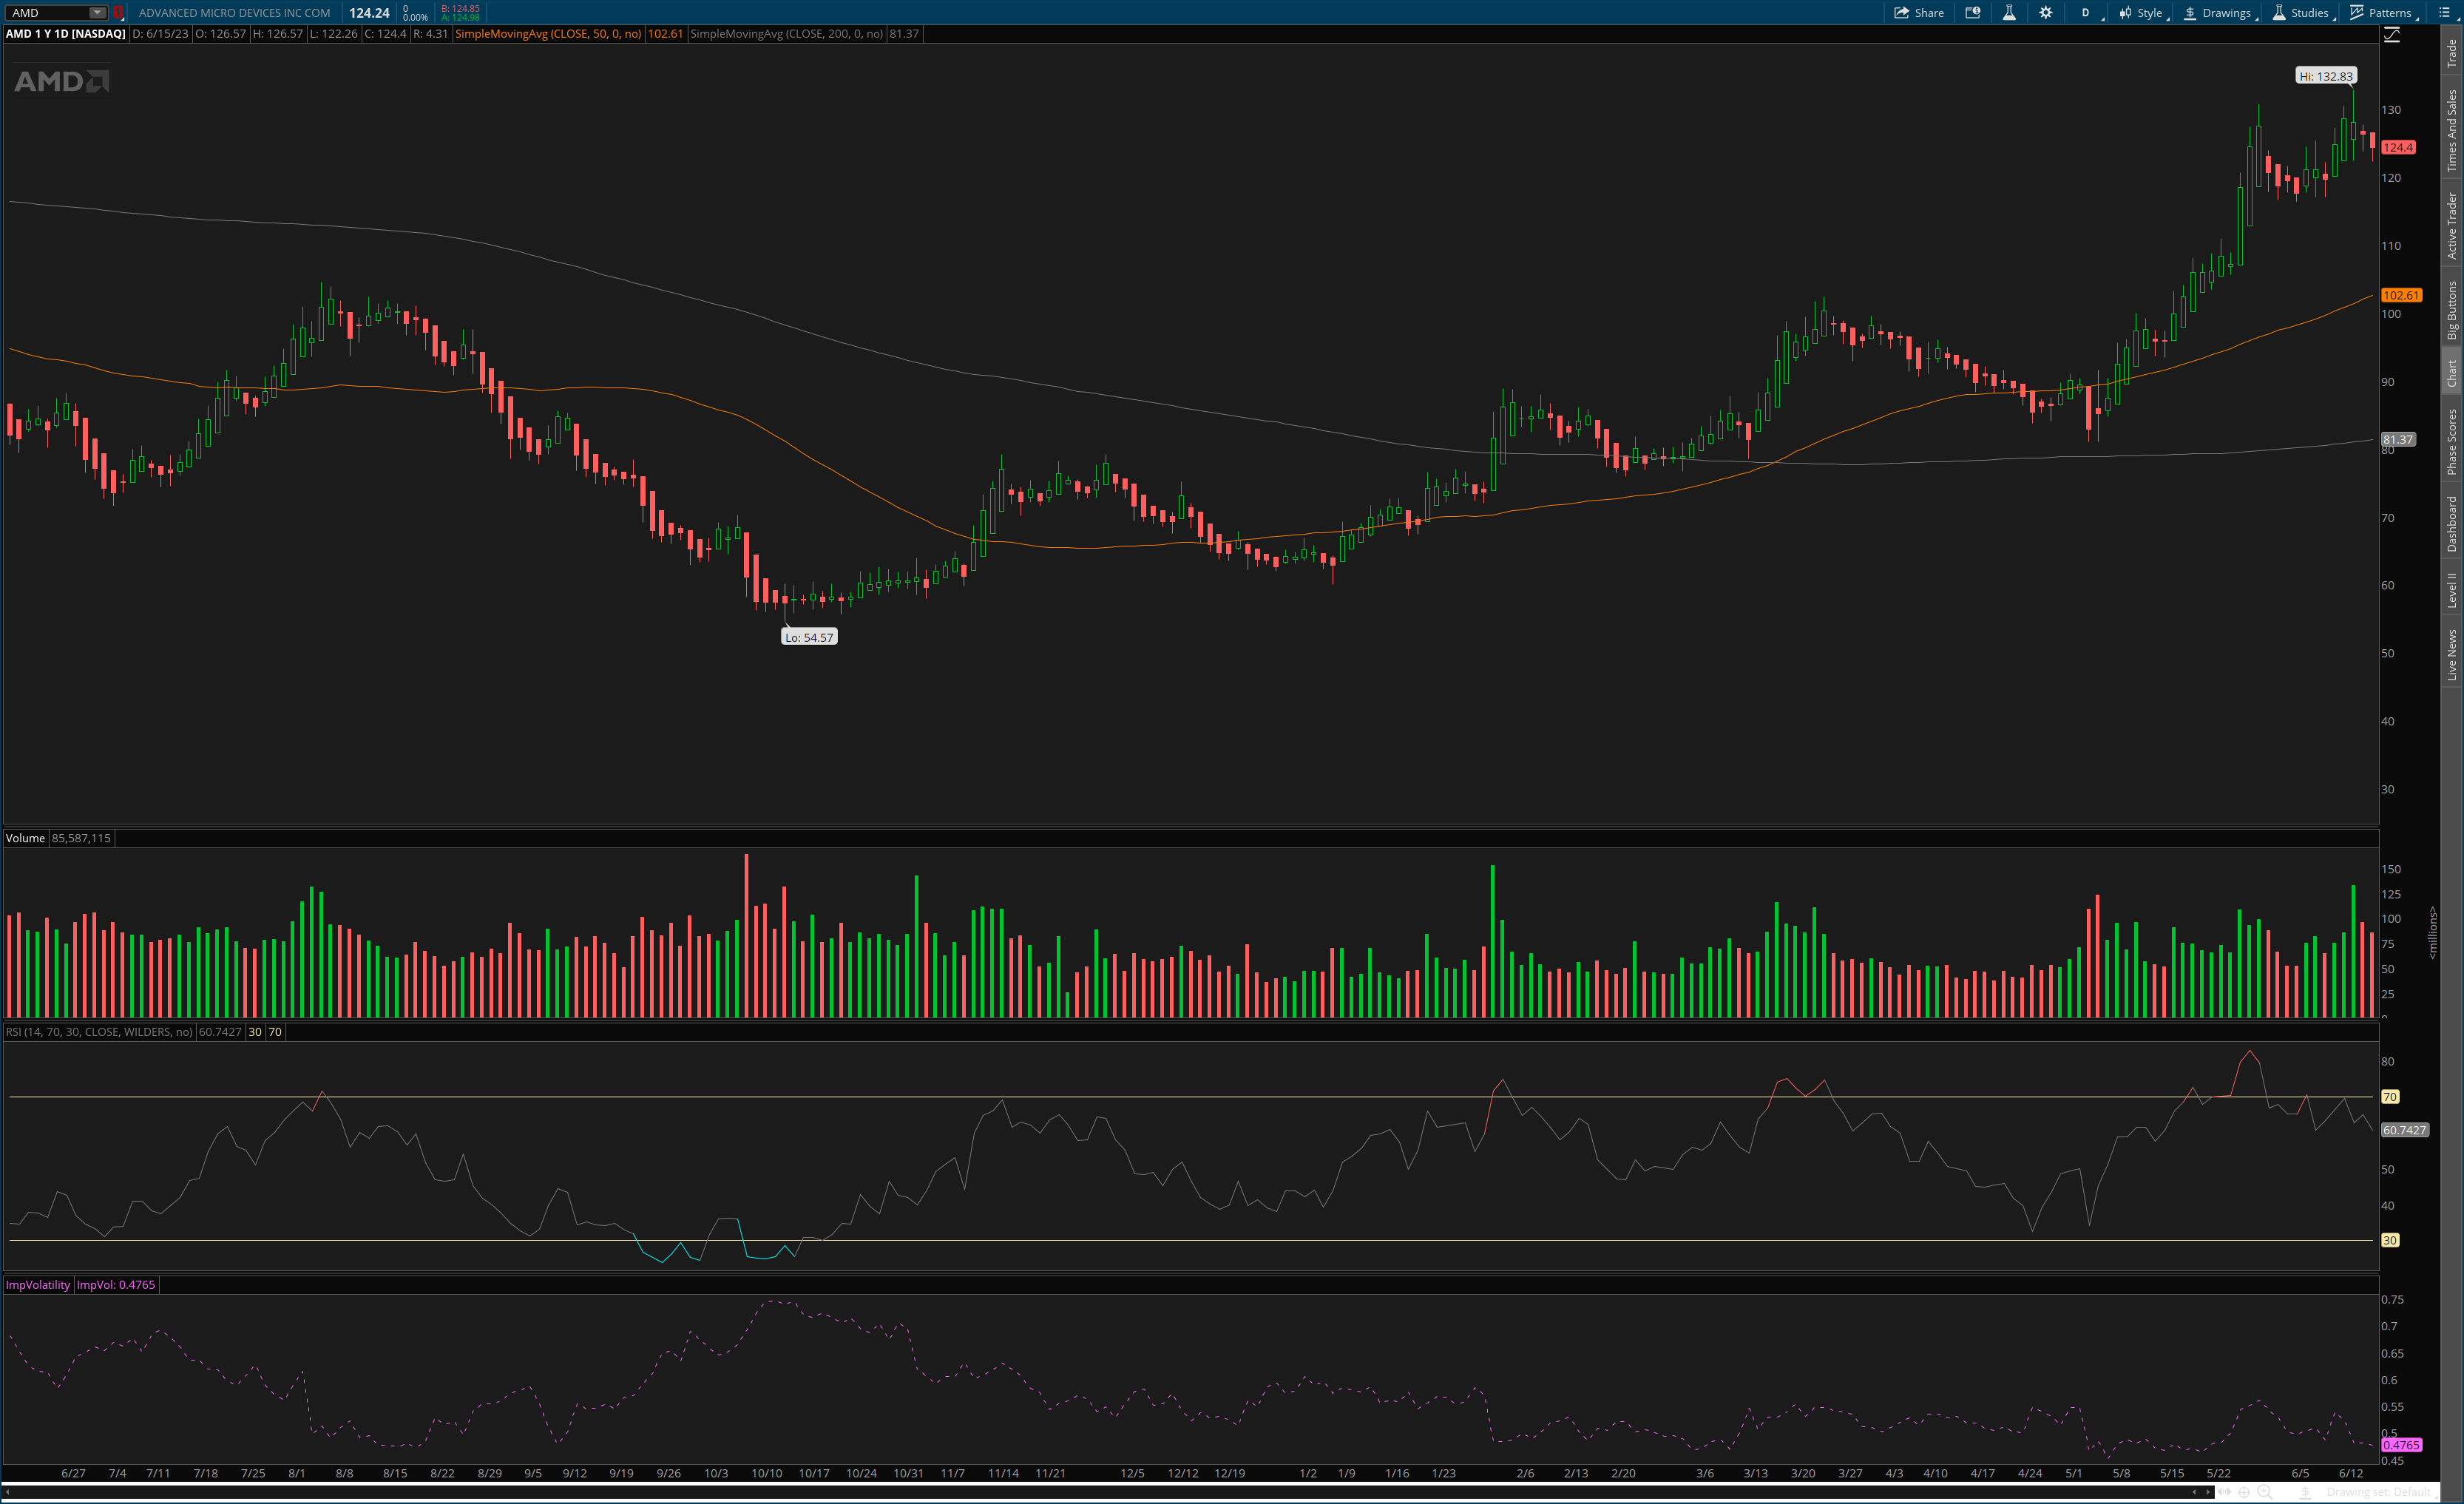The image size is (2464, 1504).
Task: Open the list options menu icon
Action: click(x=2444, y=13)
